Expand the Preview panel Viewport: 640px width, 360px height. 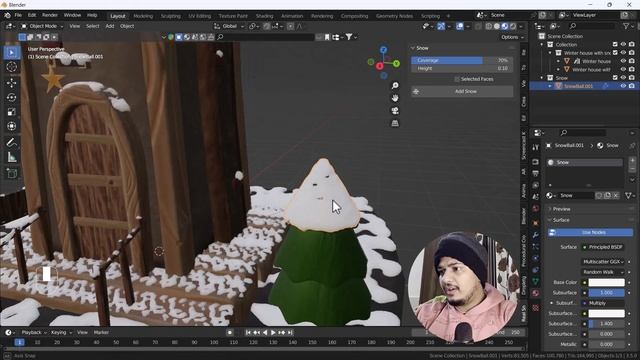click(x=562, y=209)
